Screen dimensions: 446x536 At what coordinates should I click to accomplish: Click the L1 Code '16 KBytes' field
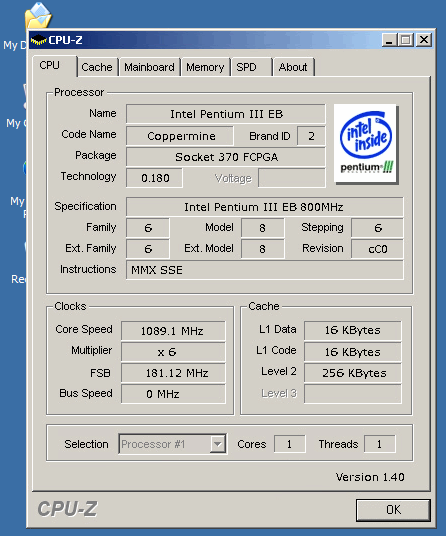(353, 352)
